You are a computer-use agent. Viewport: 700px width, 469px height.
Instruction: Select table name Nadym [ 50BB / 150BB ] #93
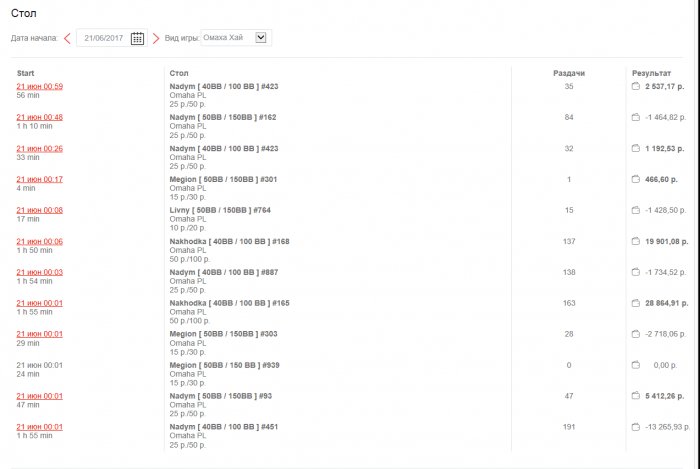(221, 396)
